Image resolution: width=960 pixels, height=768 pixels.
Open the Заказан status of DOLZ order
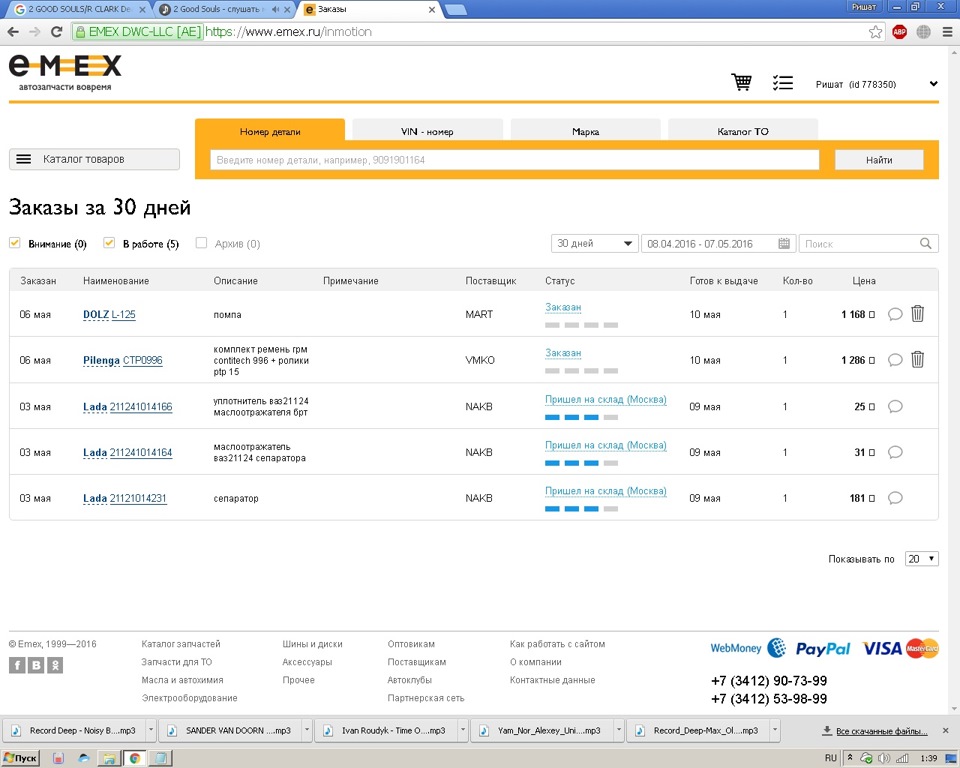563,307
